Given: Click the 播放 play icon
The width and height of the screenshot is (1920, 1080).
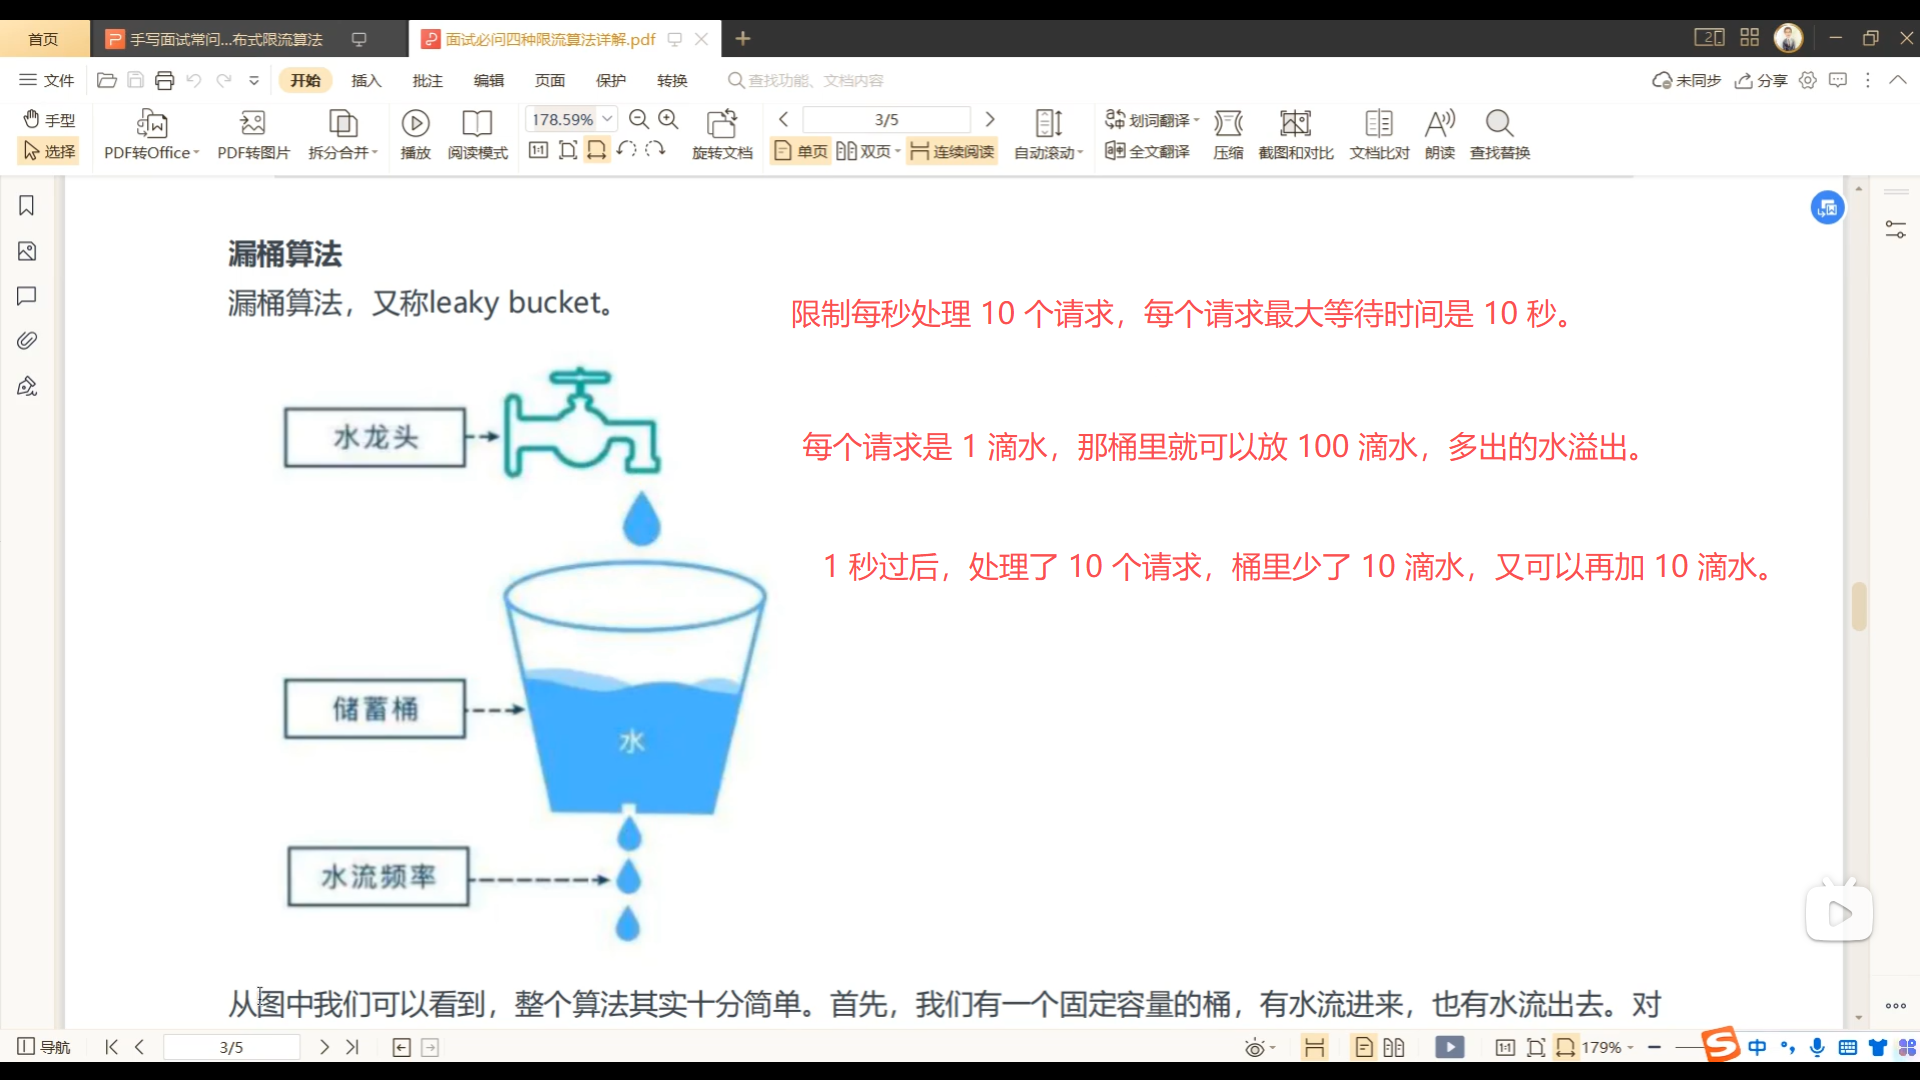Looking at the screenshot, I should click(415, 124).
